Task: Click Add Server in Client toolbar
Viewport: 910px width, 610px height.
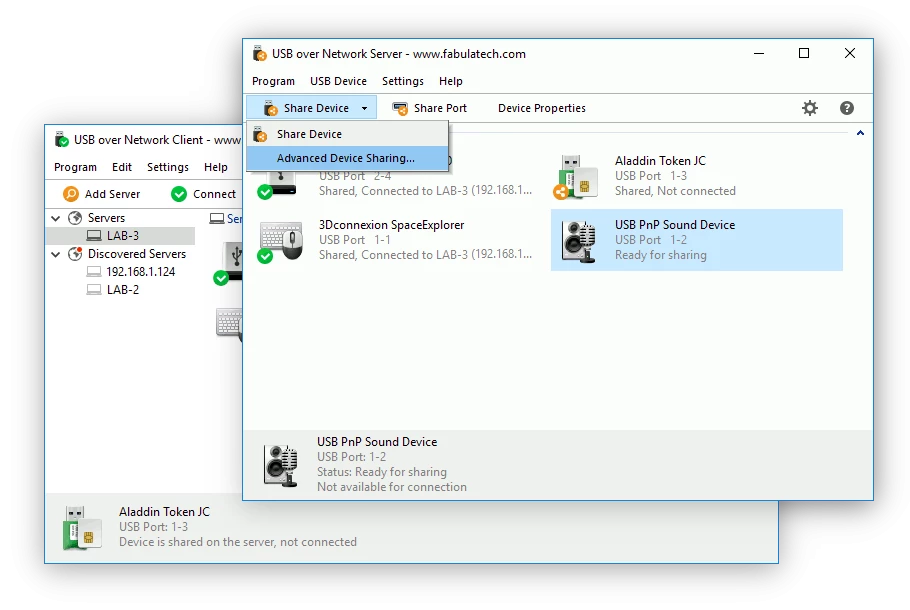Action: point(102,194)
